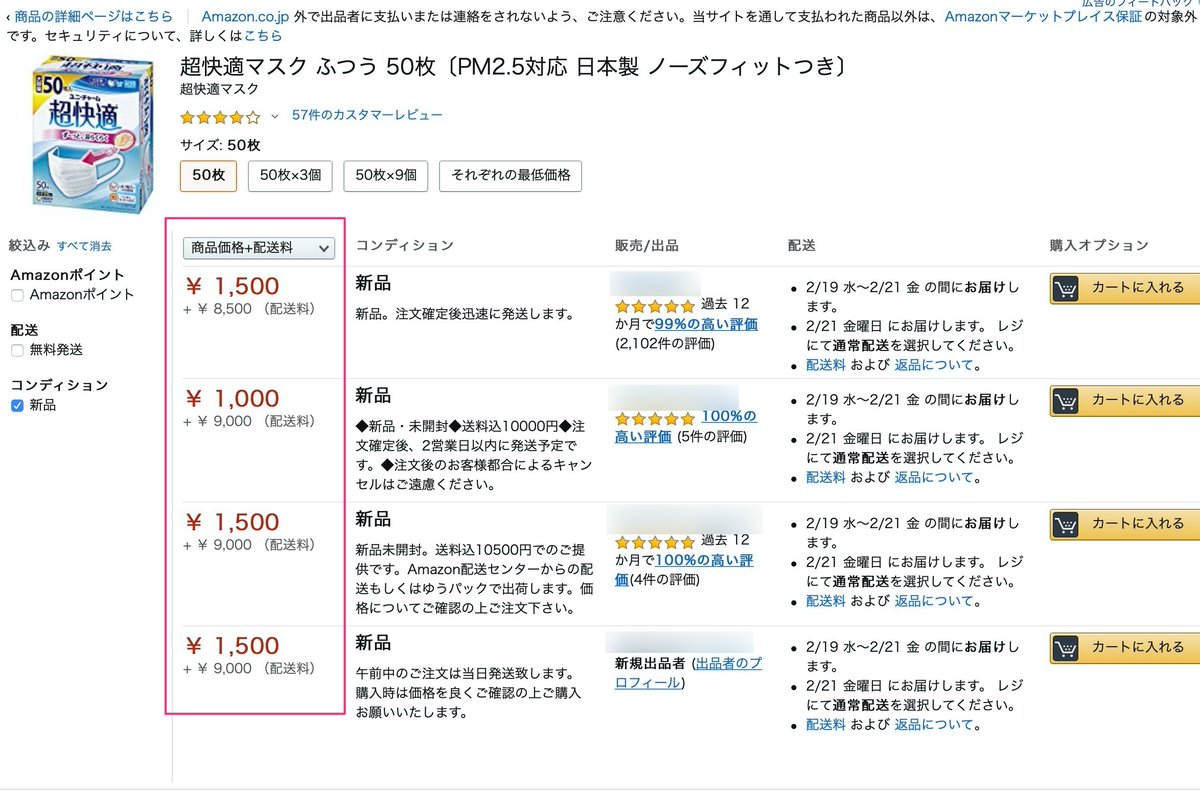This screenshot has height=799, width=1200.
Task: Click the 配送 column header
Action: (x=802, y=245)
